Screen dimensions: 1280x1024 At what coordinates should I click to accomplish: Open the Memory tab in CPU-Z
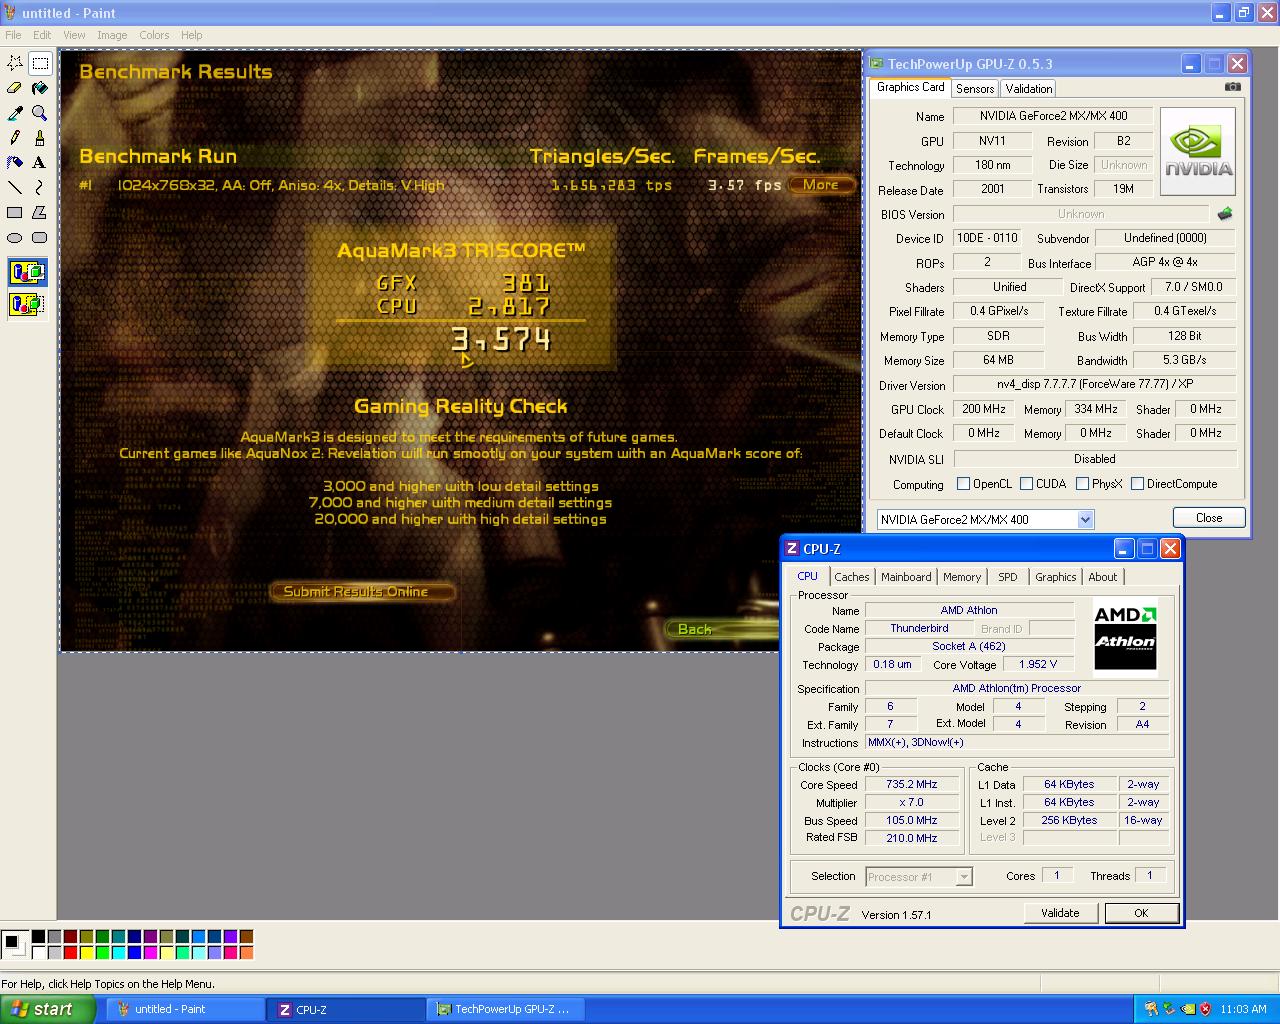point(962,577)
